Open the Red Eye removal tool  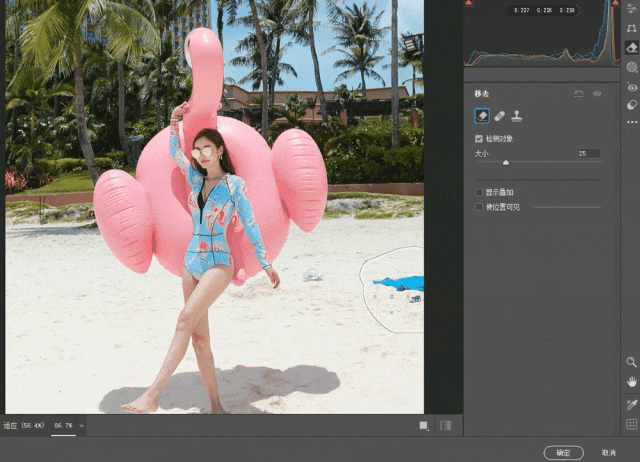pyautogui.click(x=632, y=86)
